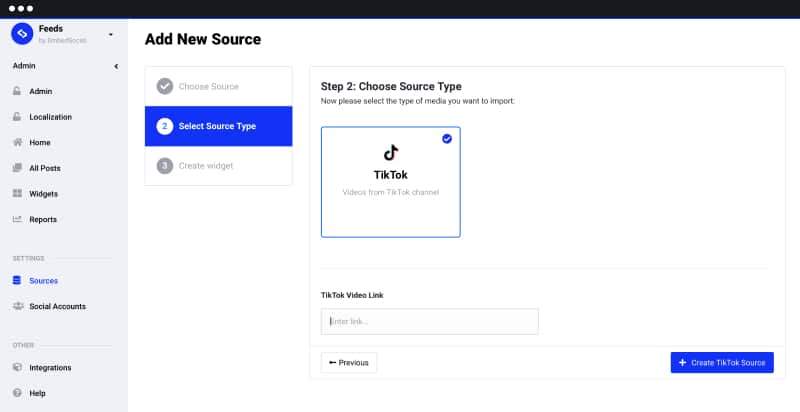Click the Social Accounts people icon
Screen dimensions: 800x412
18,306
